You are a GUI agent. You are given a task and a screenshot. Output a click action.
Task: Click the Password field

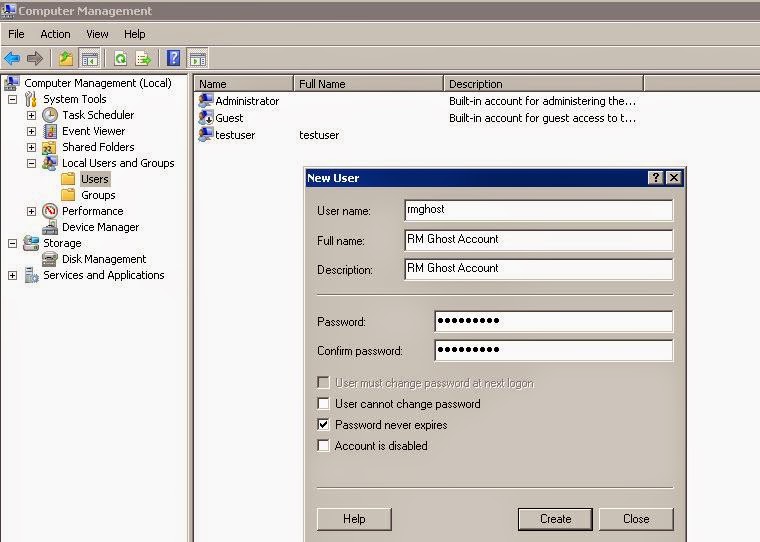click(554, 321)
